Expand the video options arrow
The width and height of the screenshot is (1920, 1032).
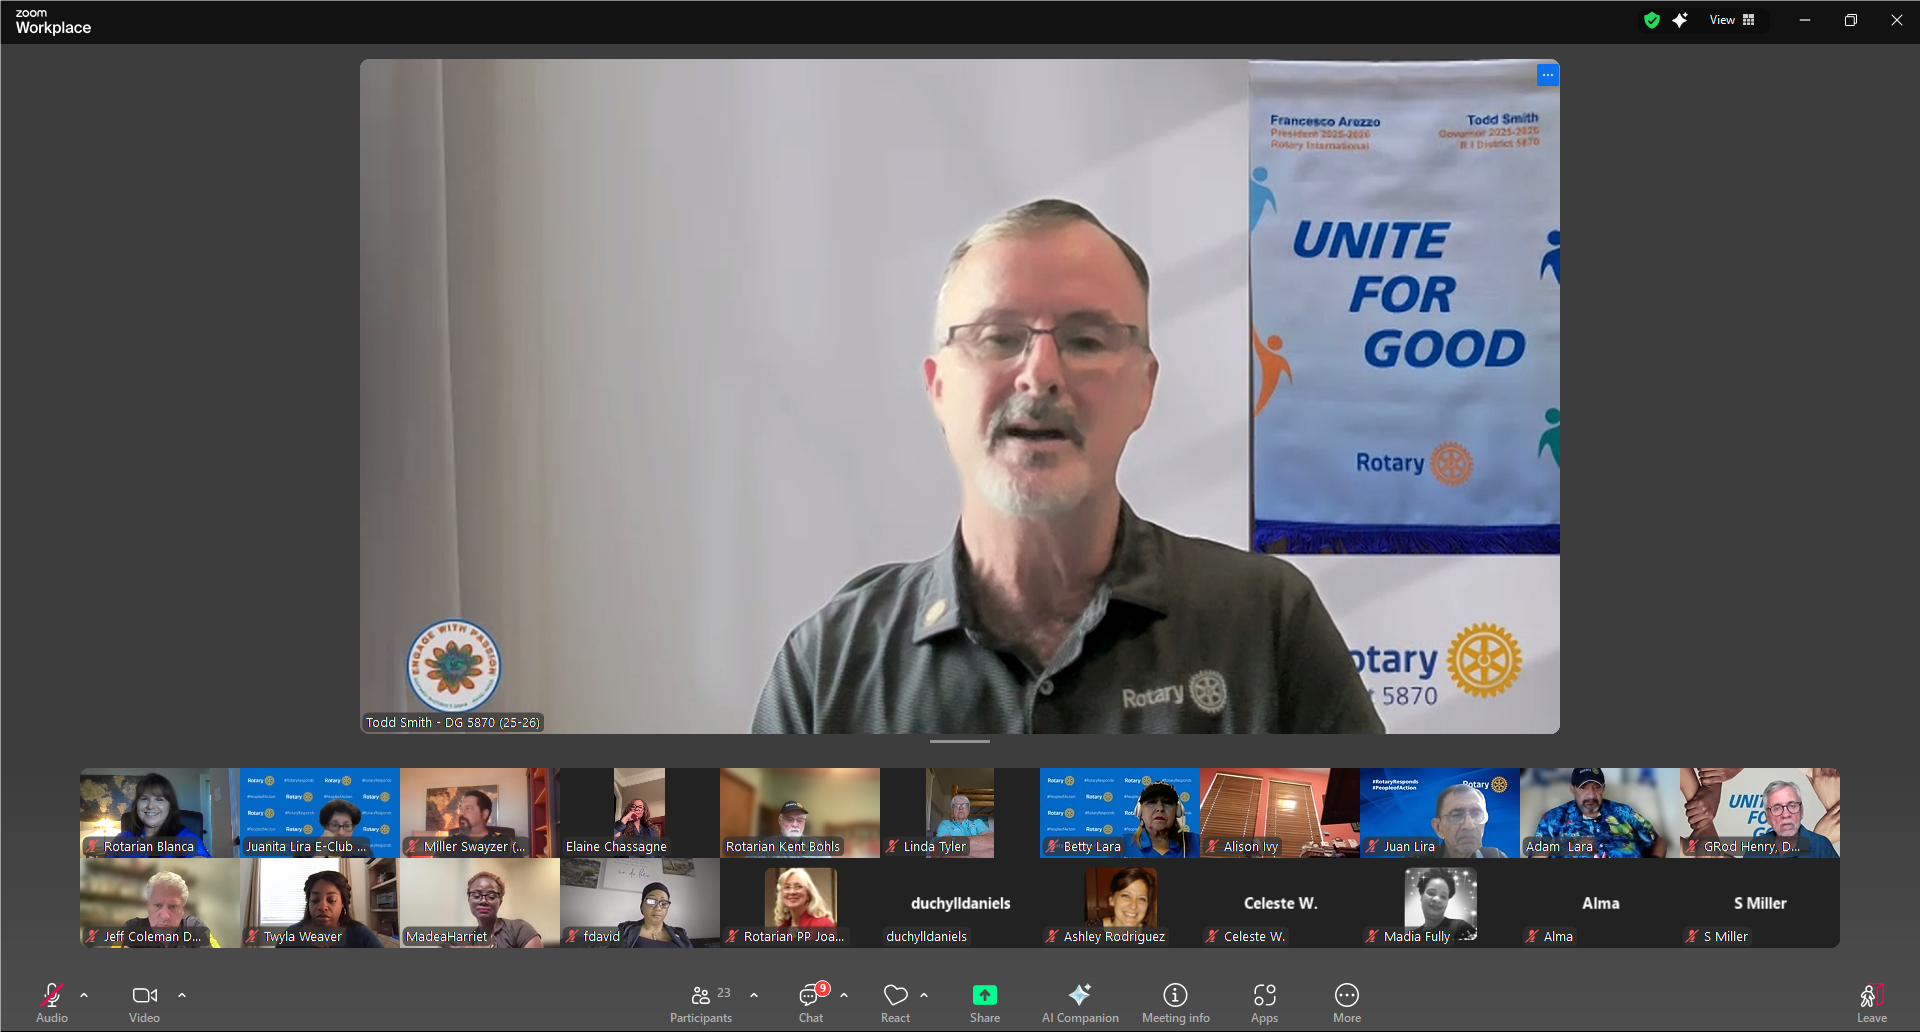coord(182,995)
